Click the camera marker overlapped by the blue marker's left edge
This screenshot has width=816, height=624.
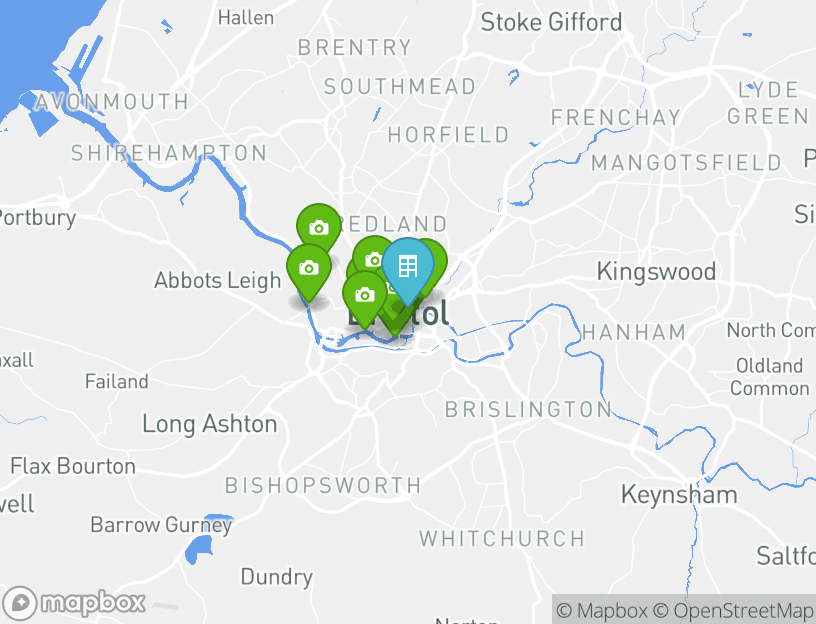coord(372,257)
